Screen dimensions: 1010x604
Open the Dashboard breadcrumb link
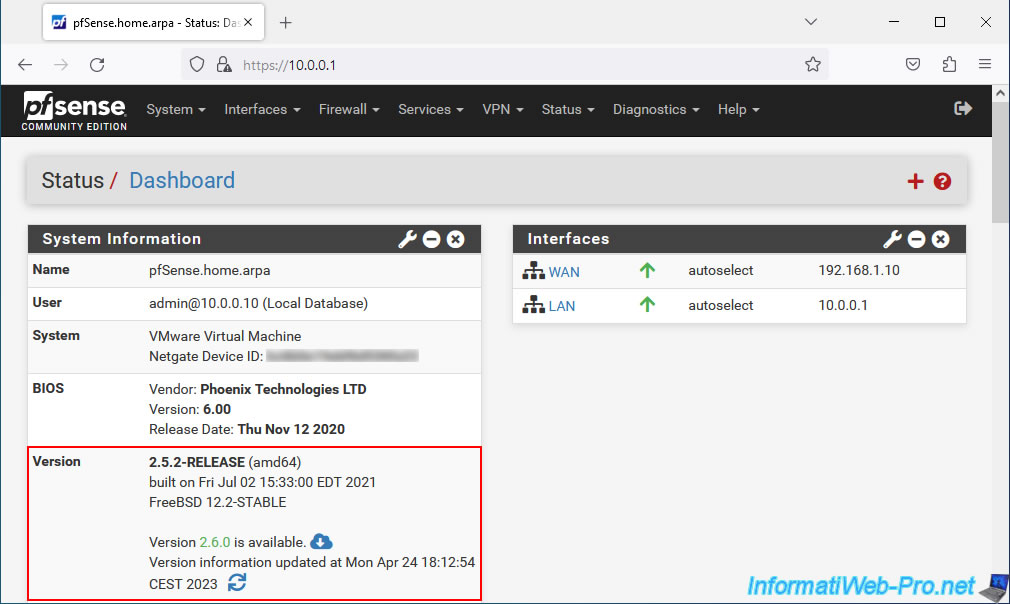[182, 180]
